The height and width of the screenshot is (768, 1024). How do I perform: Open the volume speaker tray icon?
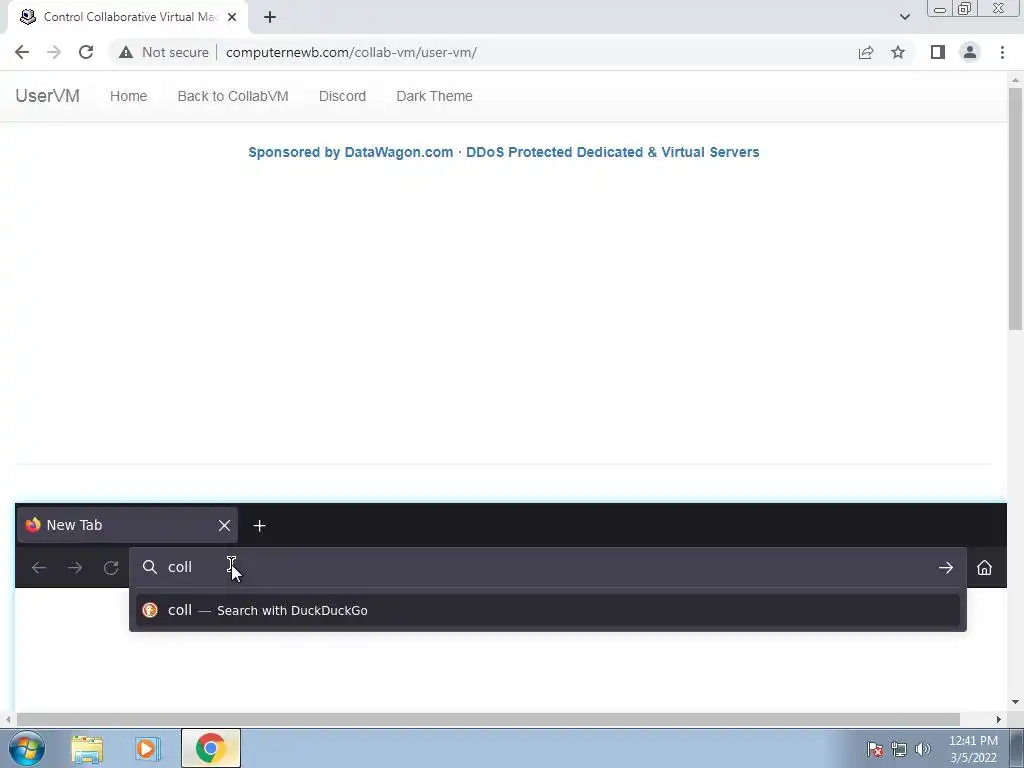coord(923,749)
